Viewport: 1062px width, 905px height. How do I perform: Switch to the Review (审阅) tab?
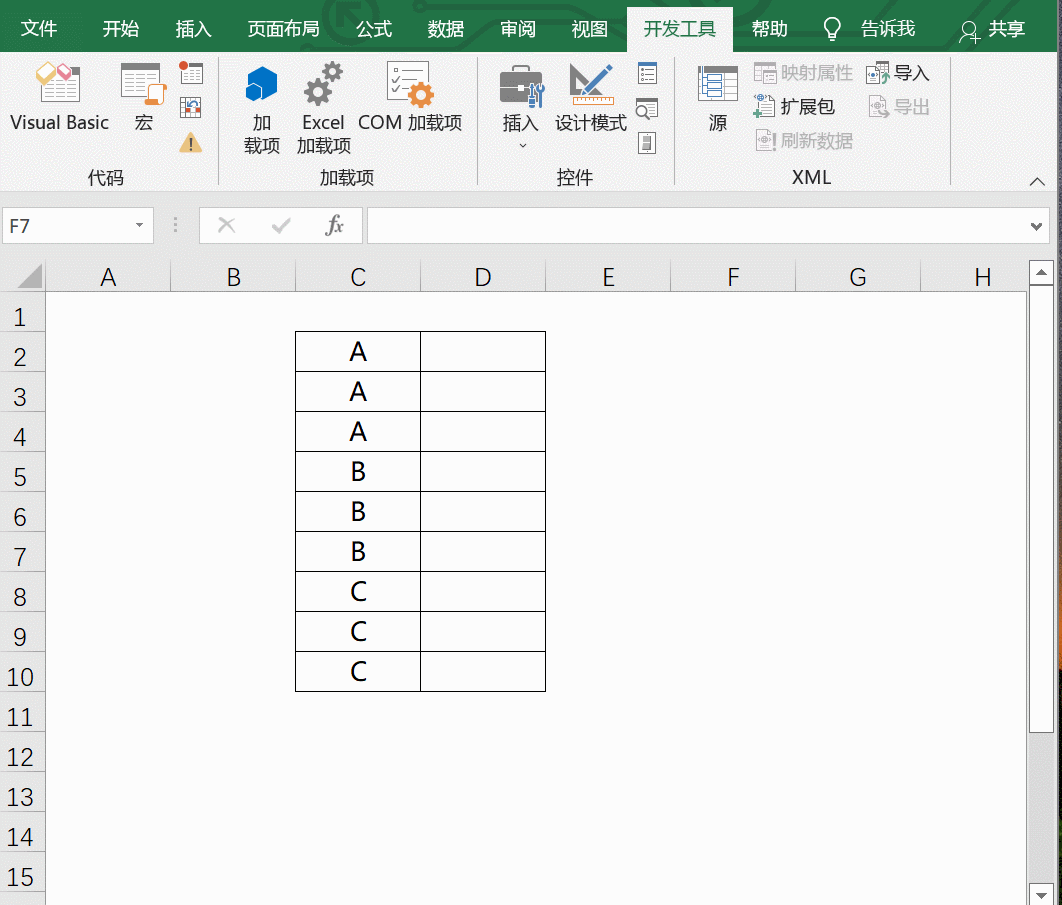(x=517, y=28)
